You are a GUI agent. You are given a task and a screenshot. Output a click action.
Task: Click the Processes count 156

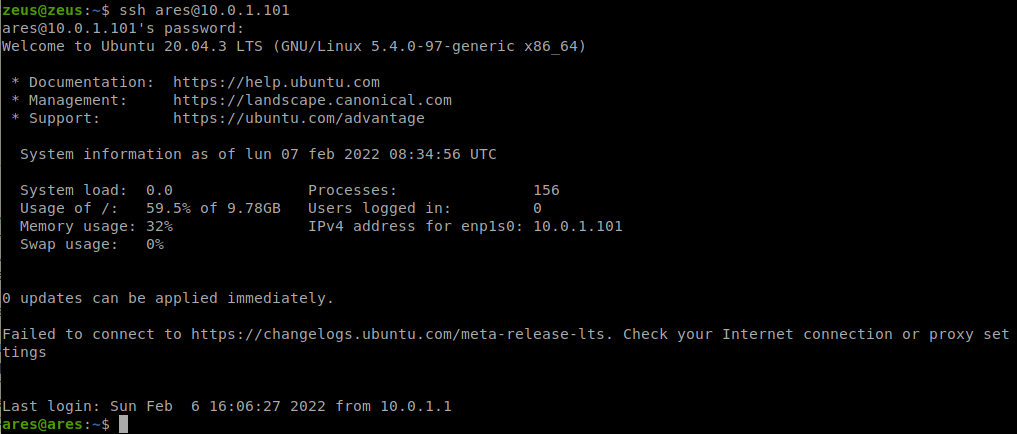pos(546,191)
